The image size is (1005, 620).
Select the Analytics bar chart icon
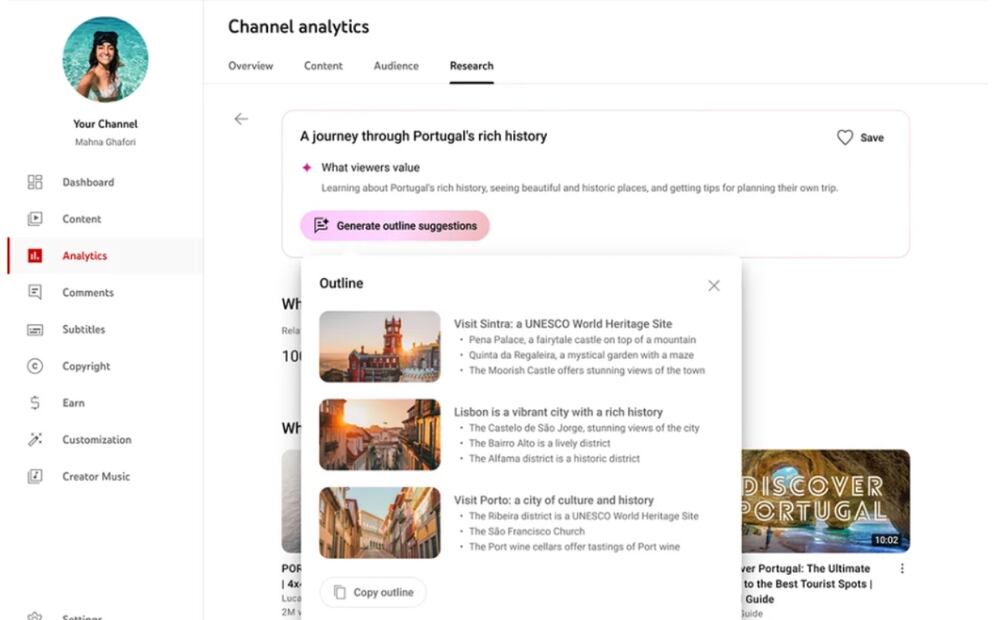click(x=35, y=256)
